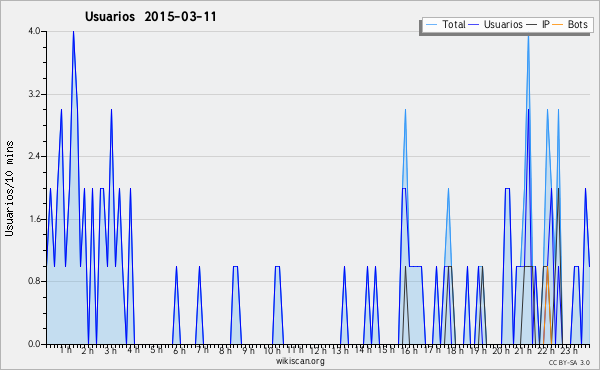Click the single-user spike near 6 h
This screenshot has height=370, width=600.
pyautogui.click(x=176, y=267)
